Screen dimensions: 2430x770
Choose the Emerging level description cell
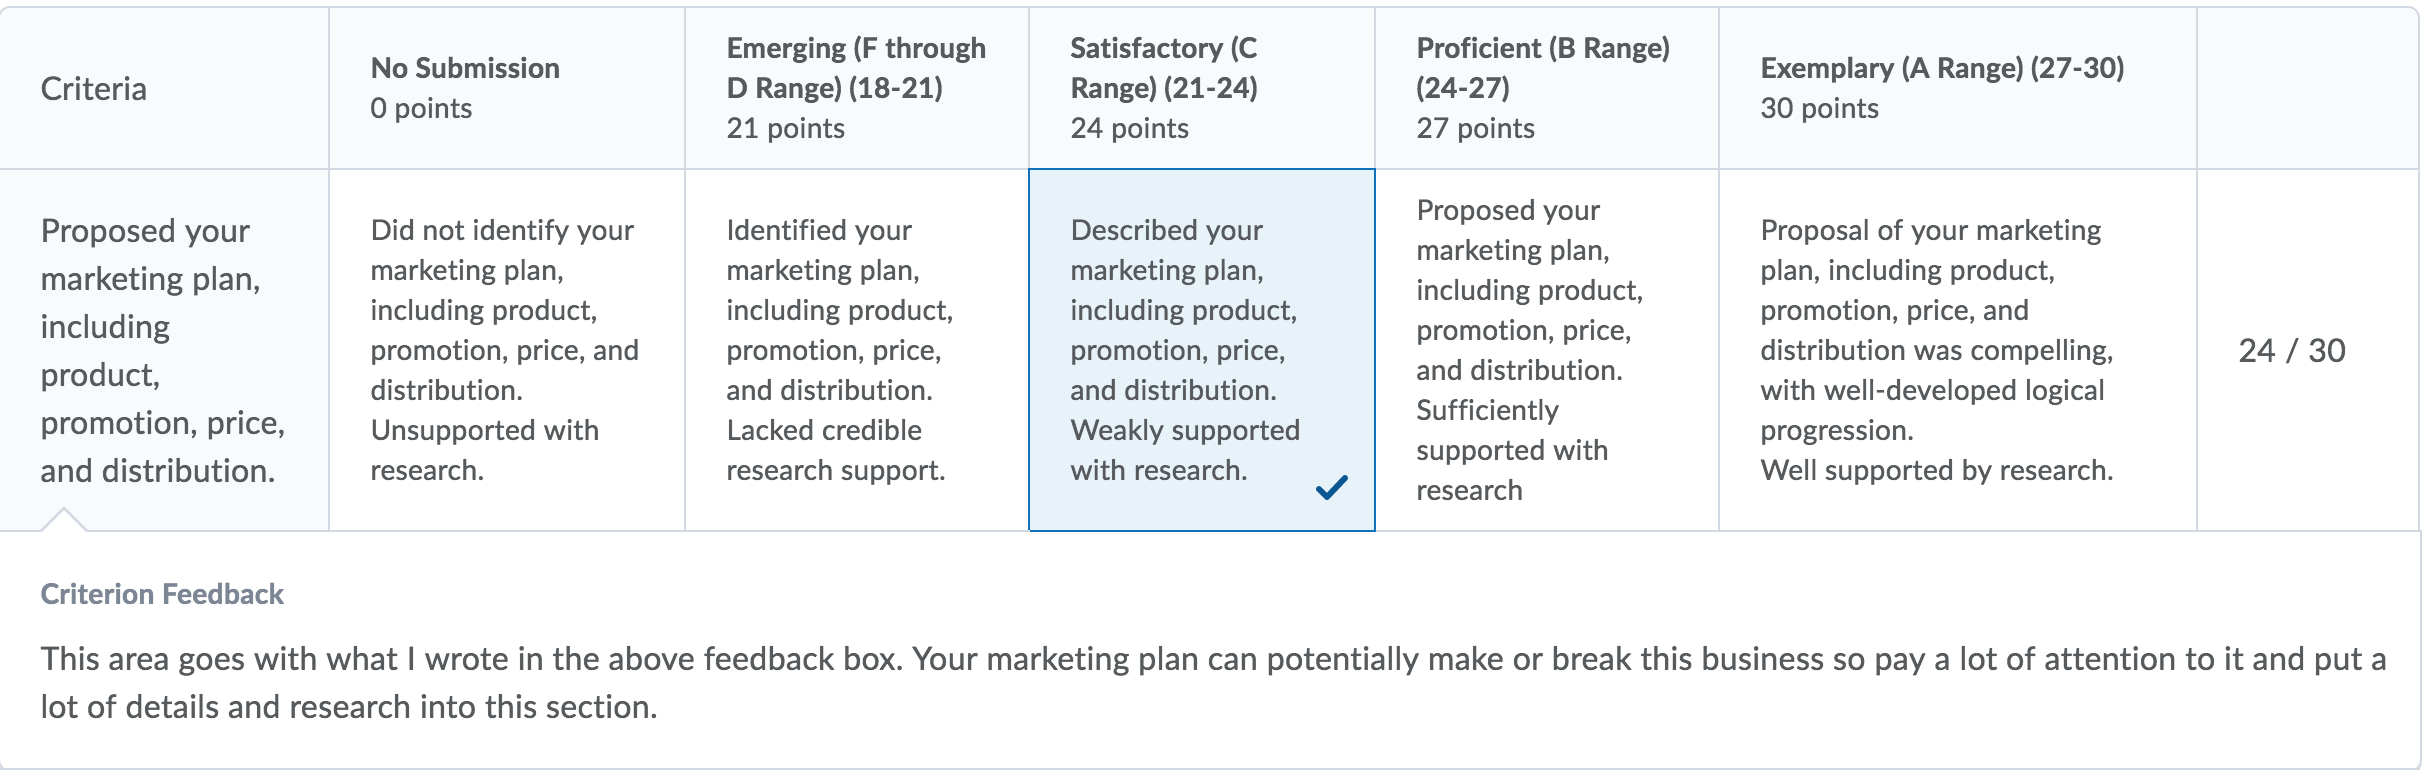point(857,350)
